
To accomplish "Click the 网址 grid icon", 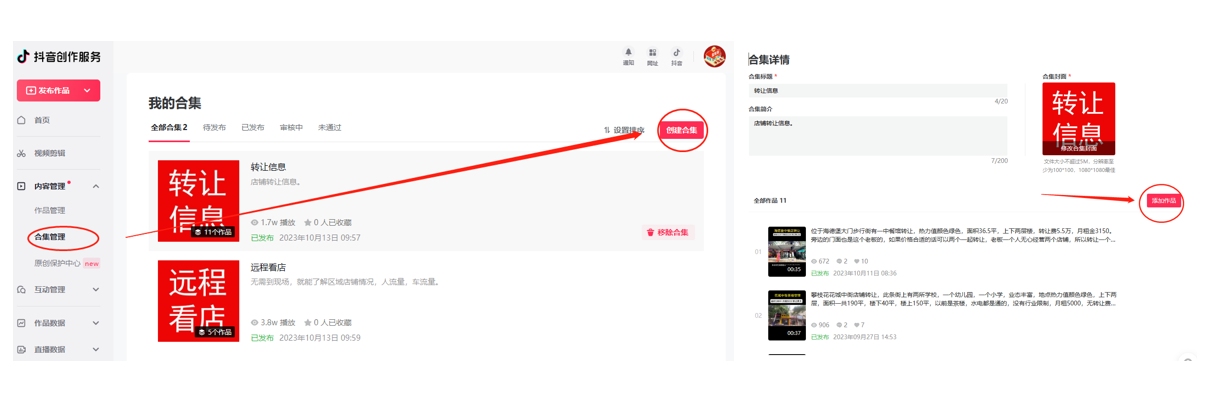I will tap(652, 53).
